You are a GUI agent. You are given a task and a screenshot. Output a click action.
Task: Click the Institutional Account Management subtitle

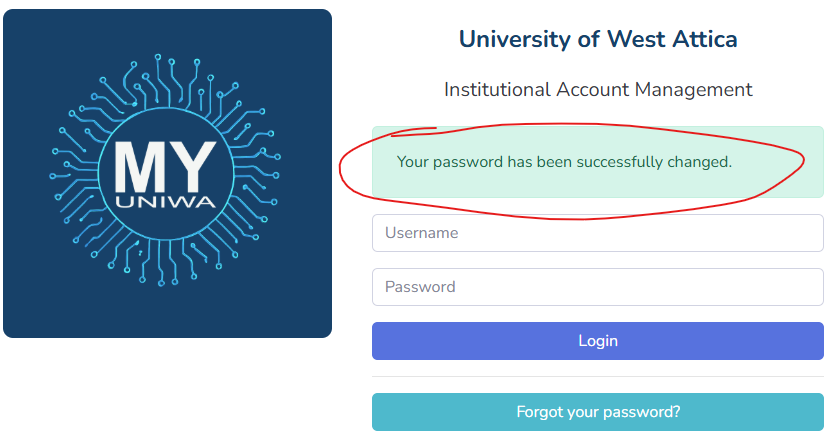(597, 90)
